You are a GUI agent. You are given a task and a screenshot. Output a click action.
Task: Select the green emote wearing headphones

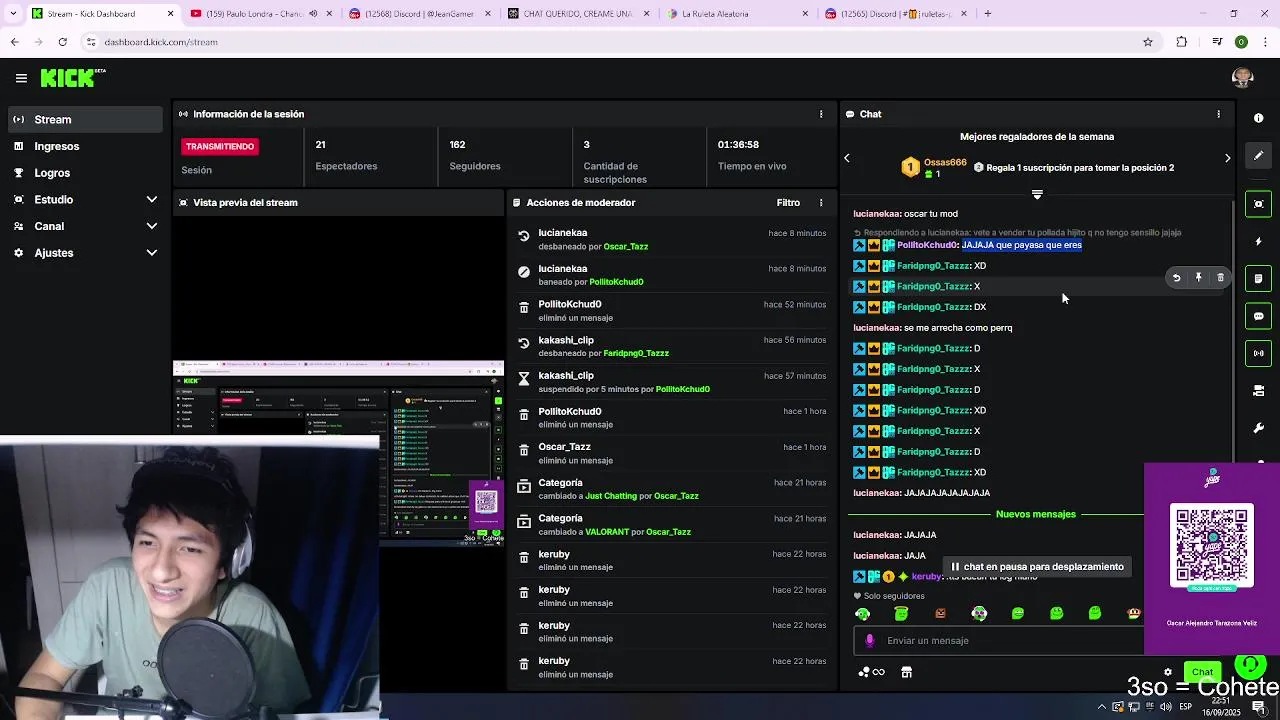[863, 613]
